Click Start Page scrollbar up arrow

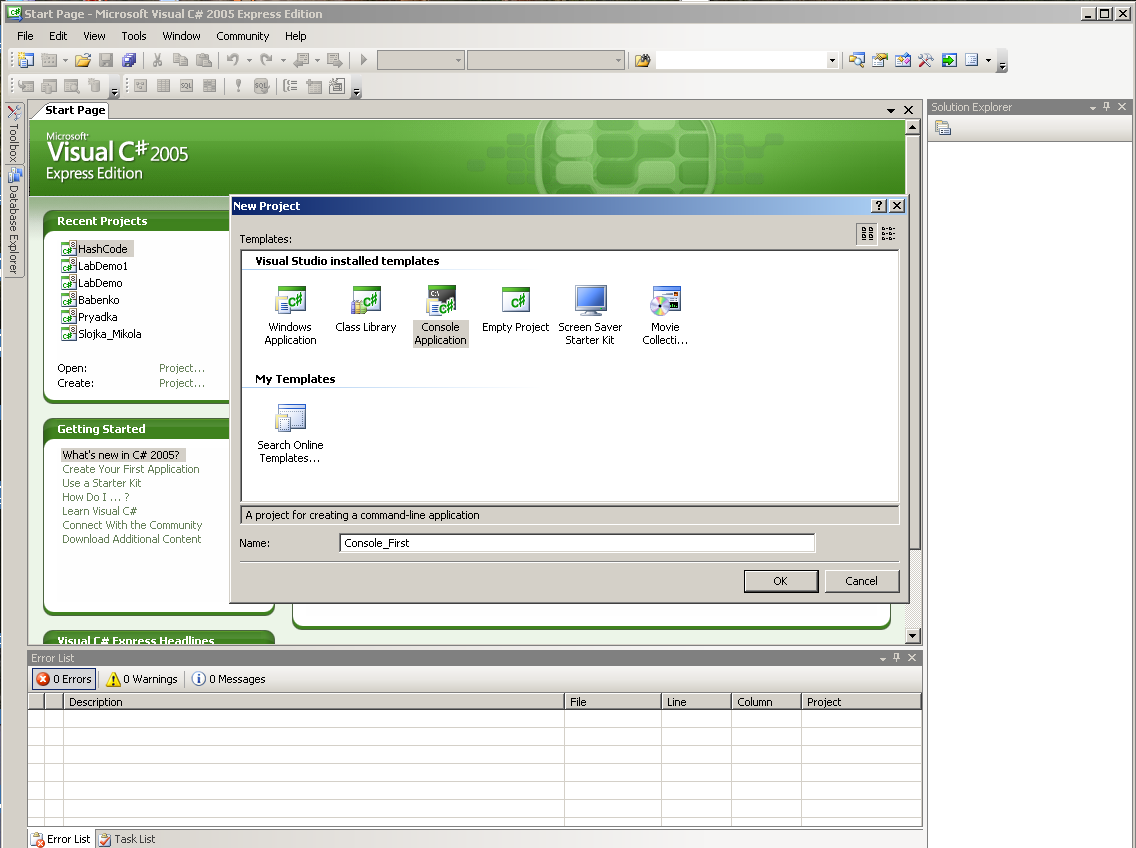913,128
